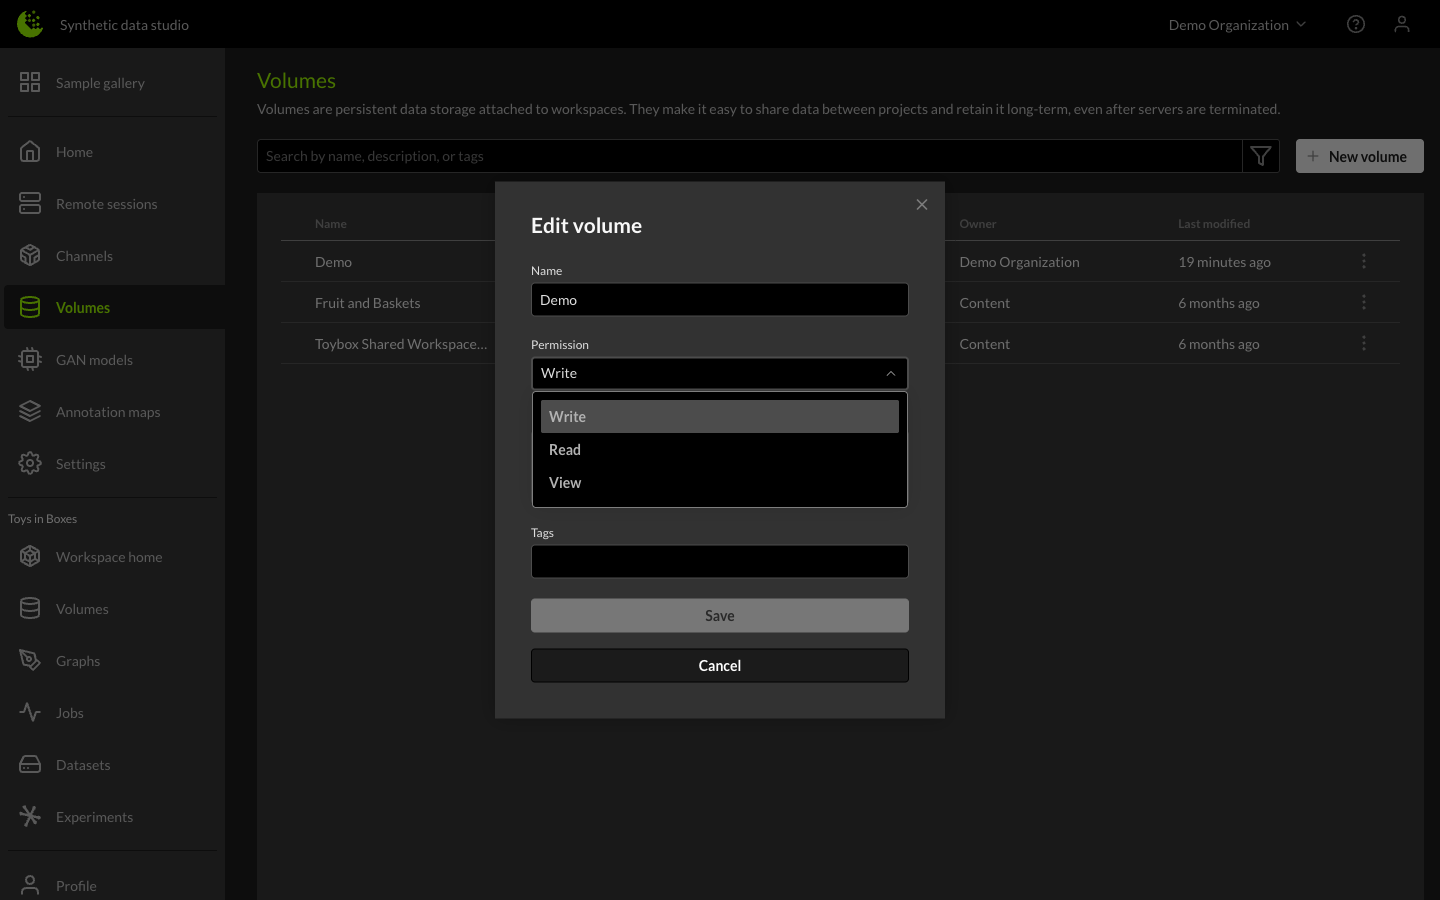Image resolution: width=1440 pixels, height=900 pixels.
Task: Collapse the Permission dropdown in Edit volume
Action: click(890, 373)
